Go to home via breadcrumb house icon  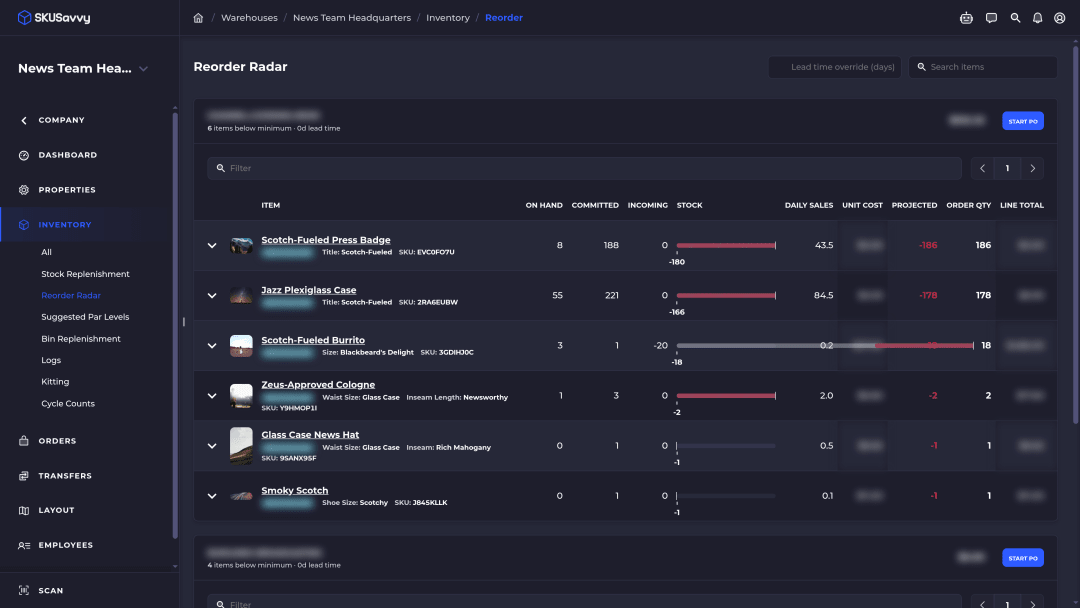[x=198, y=18]
